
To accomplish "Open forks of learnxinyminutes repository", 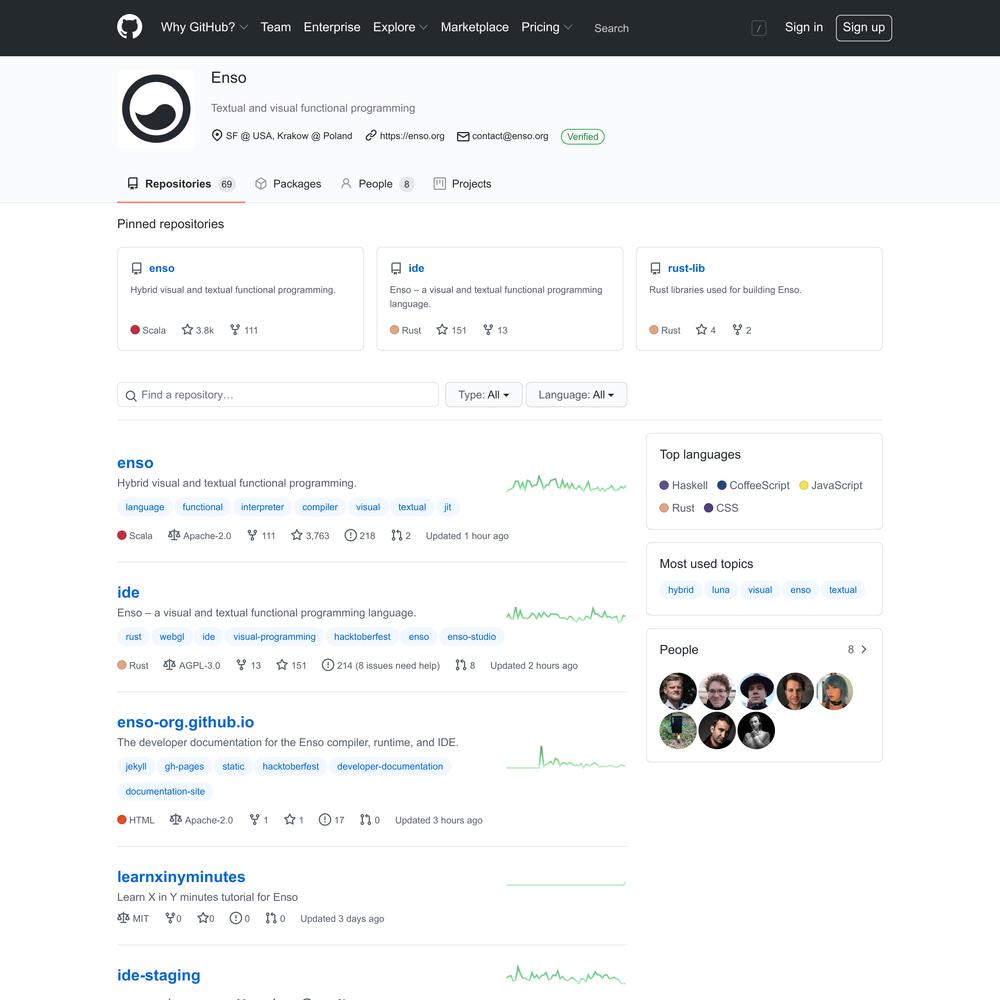I will (x=173, y=918).
